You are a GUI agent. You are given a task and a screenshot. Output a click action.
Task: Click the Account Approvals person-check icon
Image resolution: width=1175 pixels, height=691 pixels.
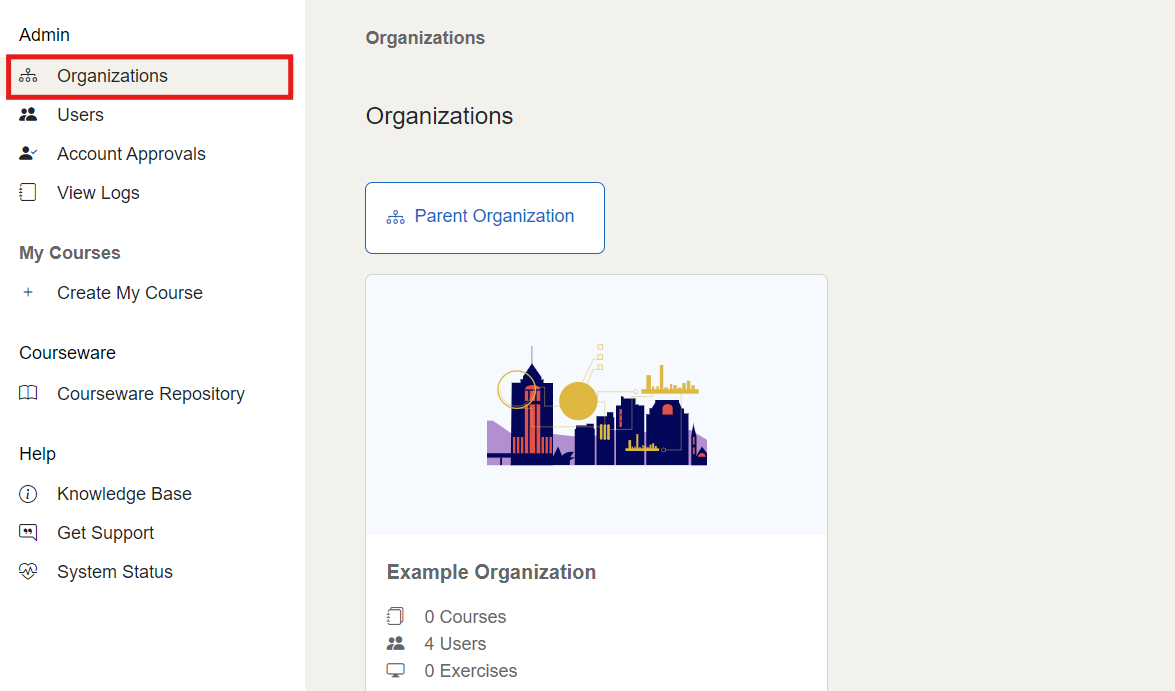[28, 154]
